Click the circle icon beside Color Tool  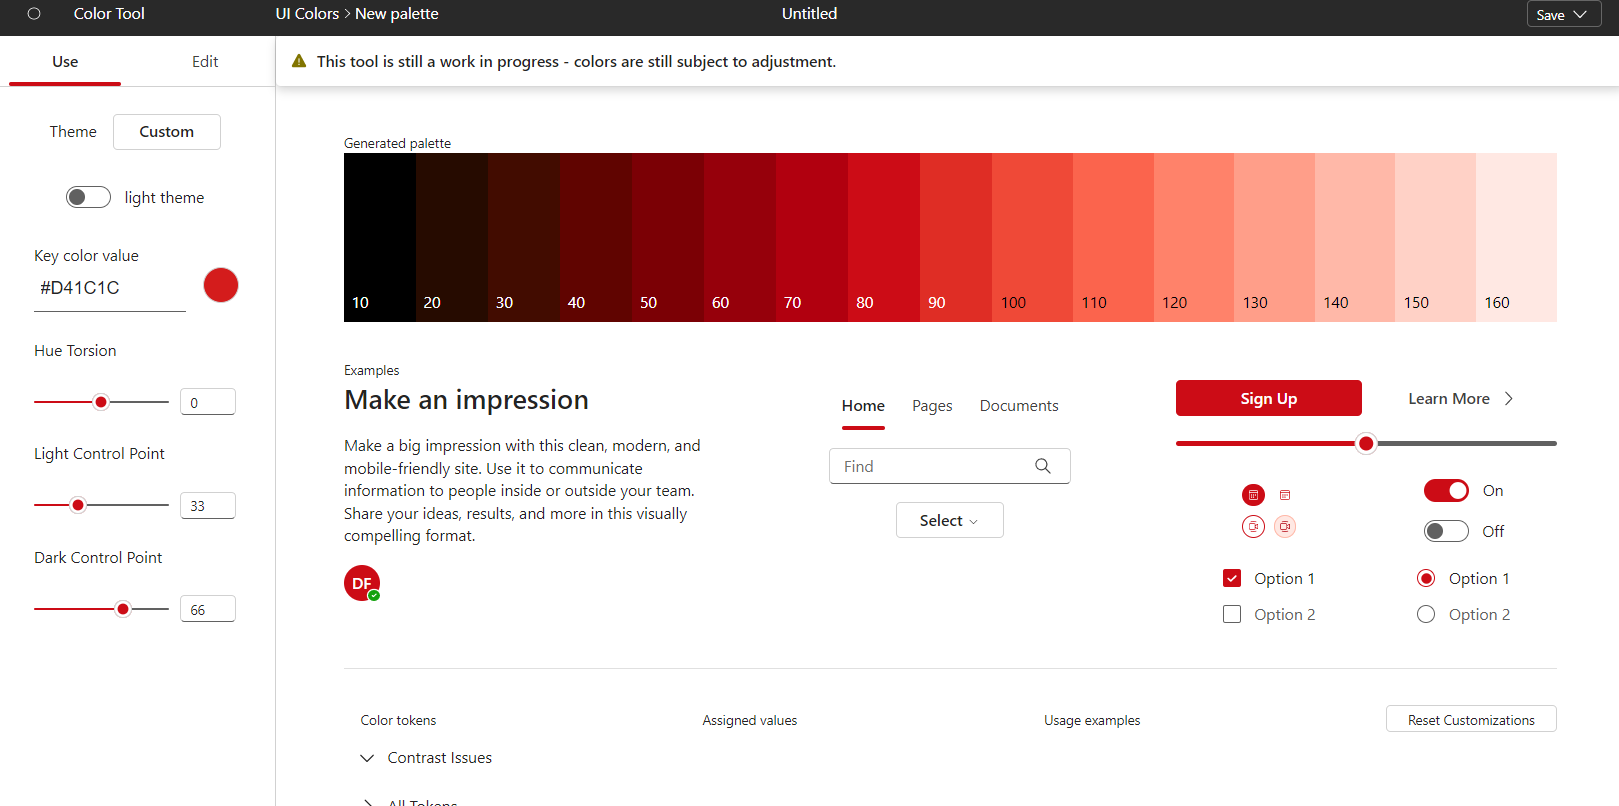pyautogui.click(x=34, y=14)
